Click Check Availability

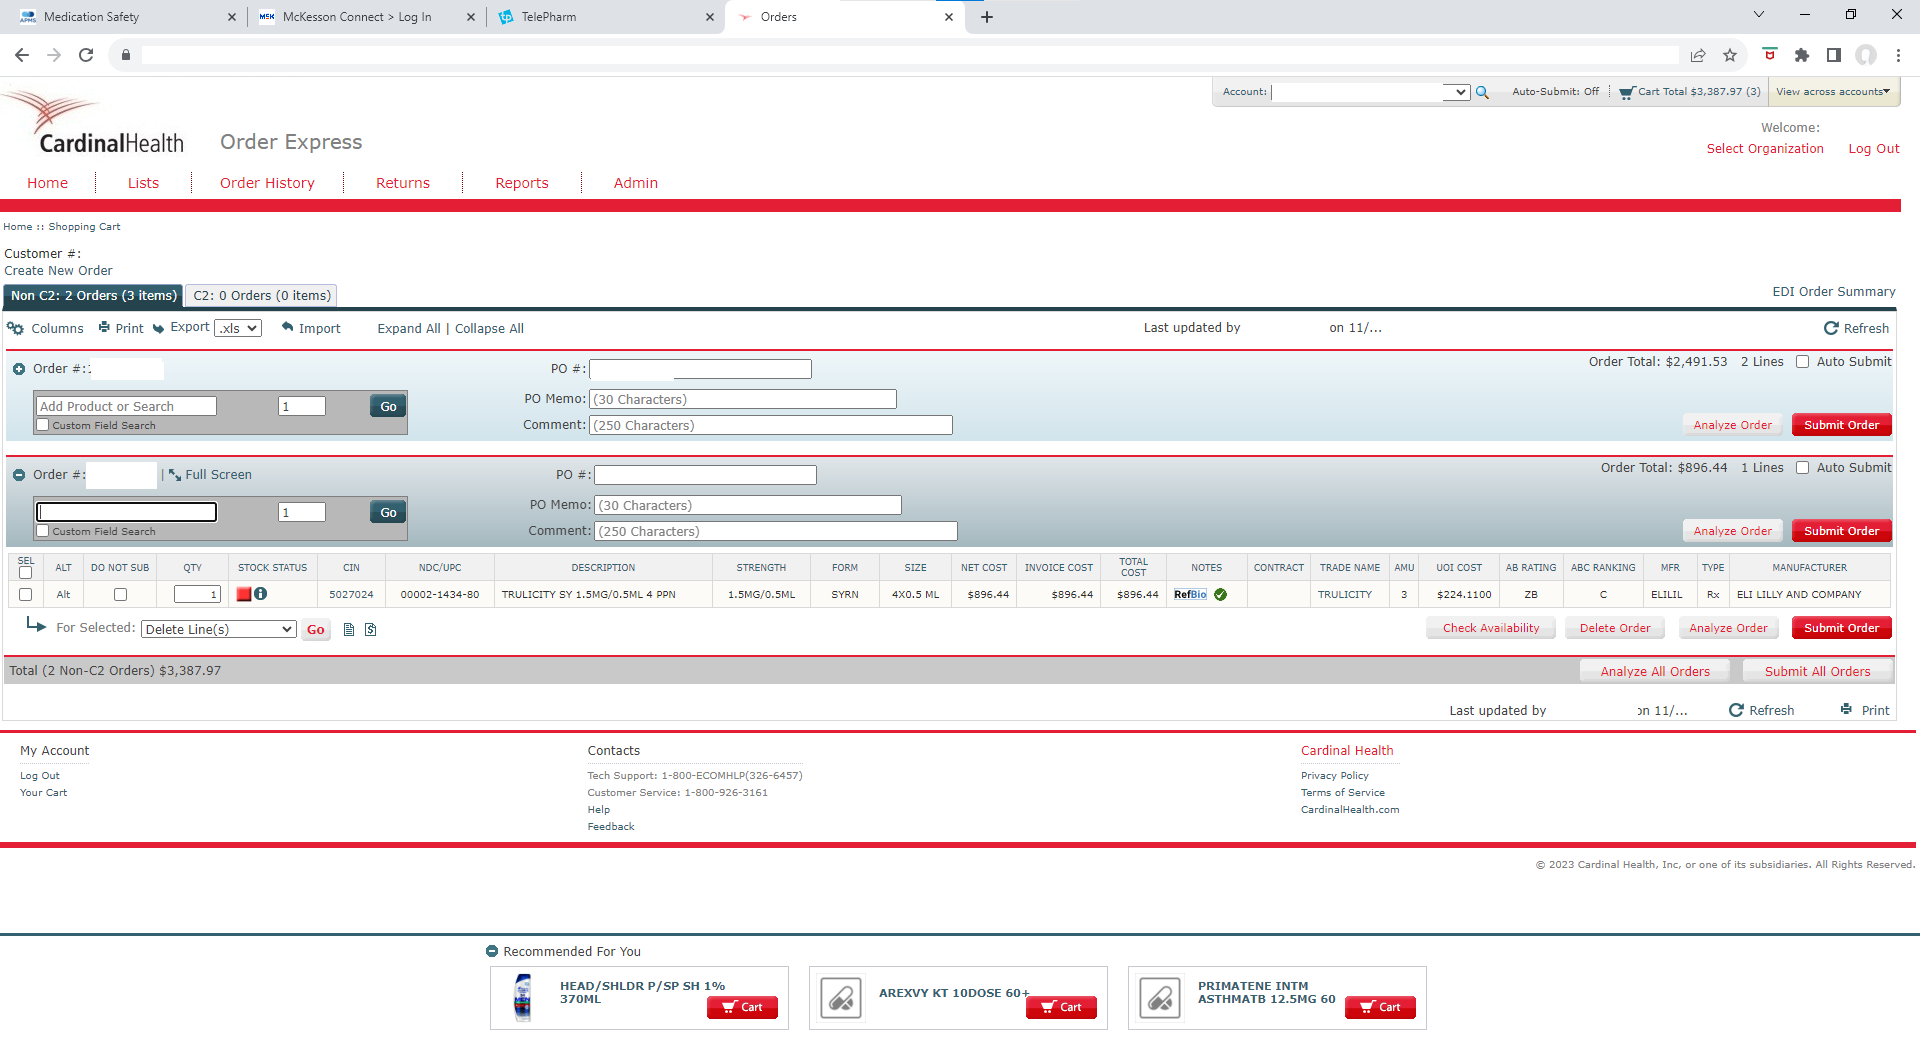(x=1490, y=628)
